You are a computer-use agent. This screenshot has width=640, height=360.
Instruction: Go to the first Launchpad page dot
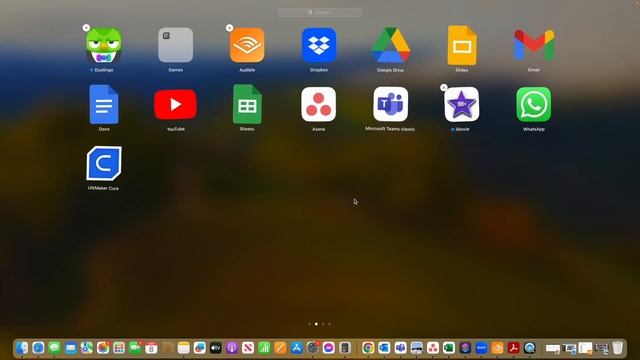pyautogui.click(x=309, y=324)
